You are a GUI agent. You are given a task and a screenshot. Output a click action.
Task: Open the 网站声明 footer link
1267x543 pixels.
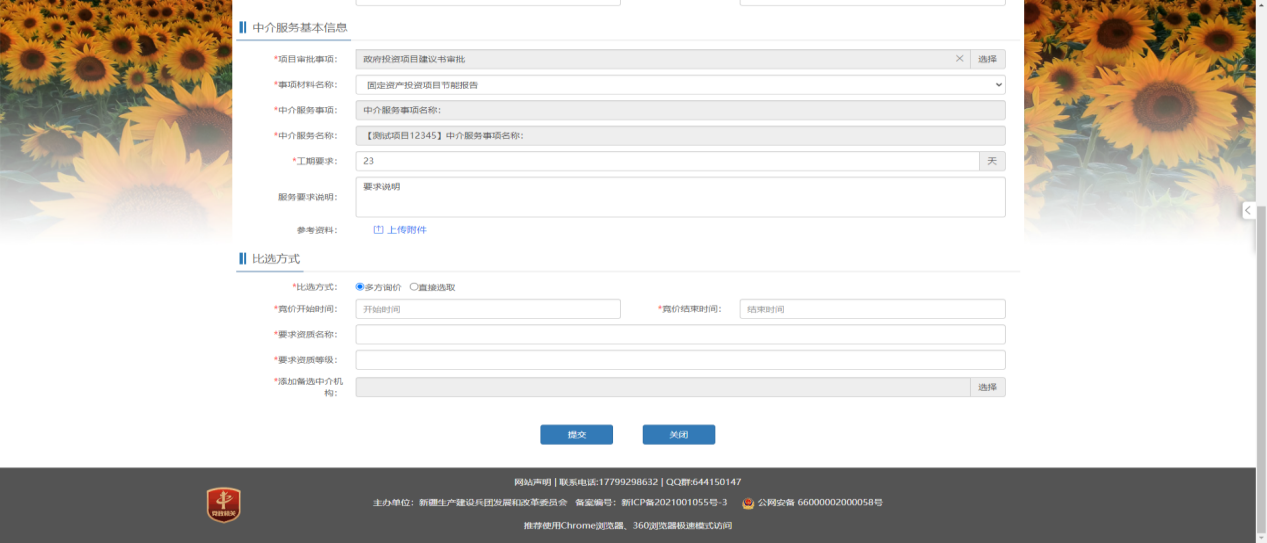[533, 482]
